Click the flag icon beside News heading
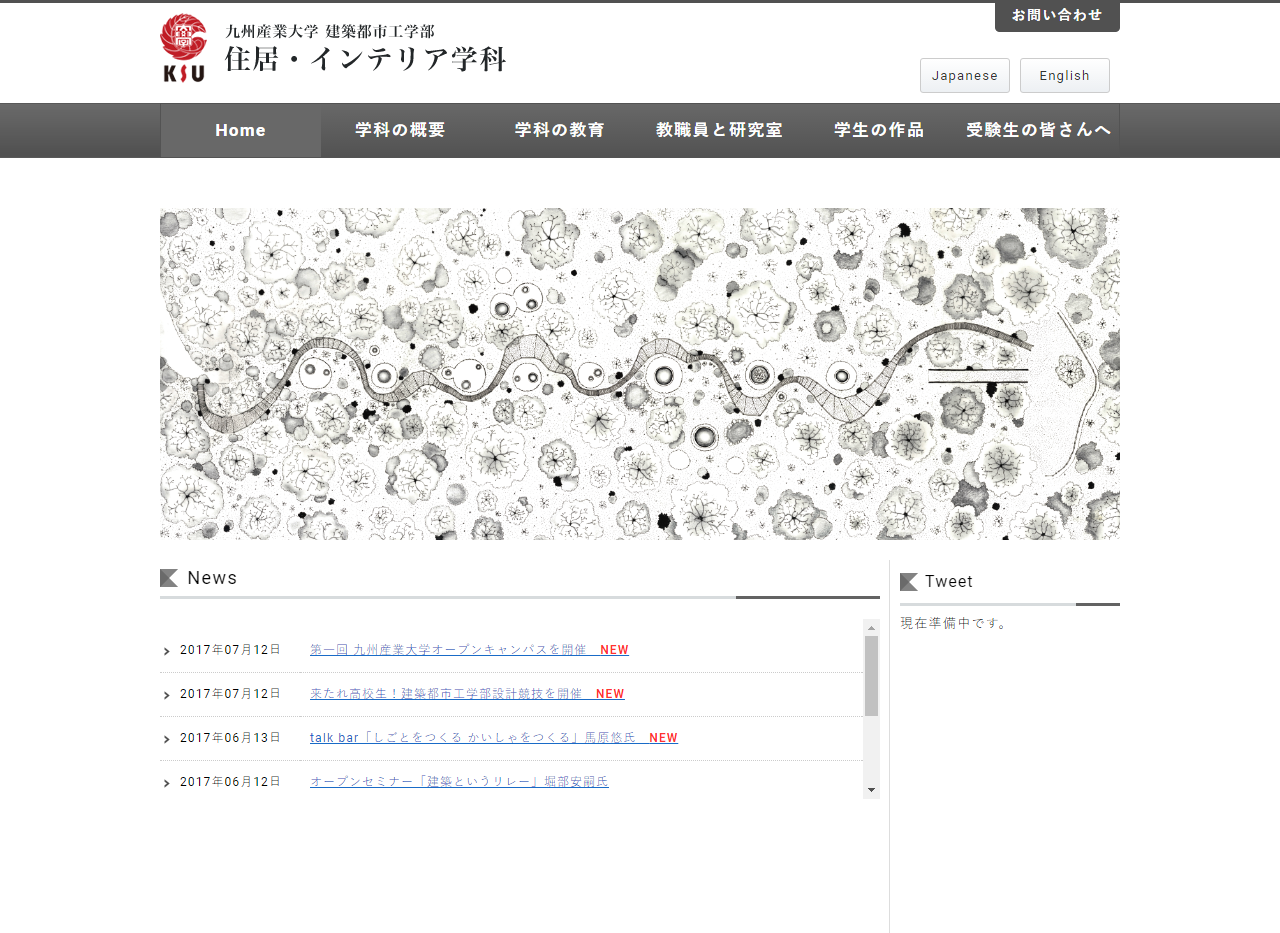This screenshot has height=933, width=1280. 169,578
